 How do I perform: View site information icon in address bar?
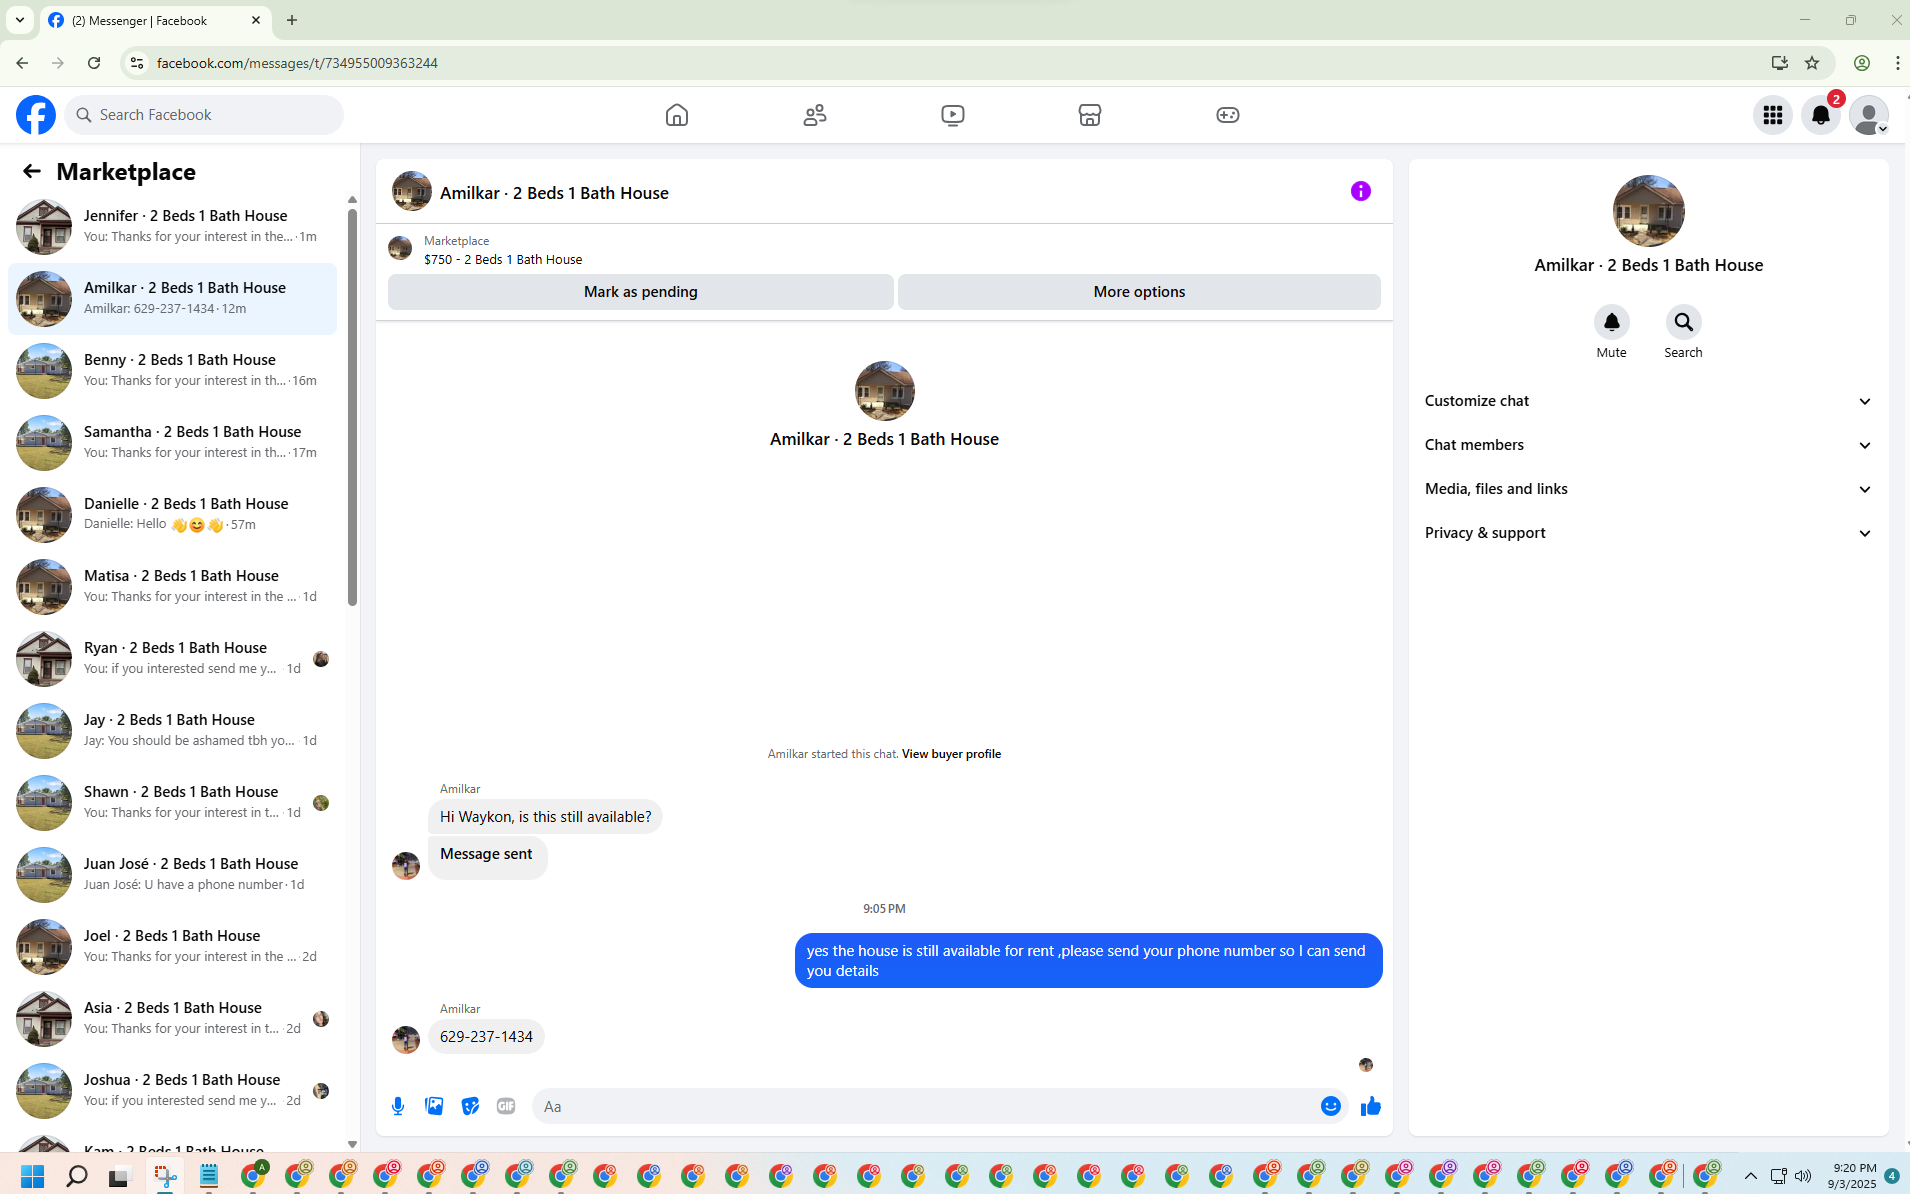pyautogui.click(x=137, y=63)
